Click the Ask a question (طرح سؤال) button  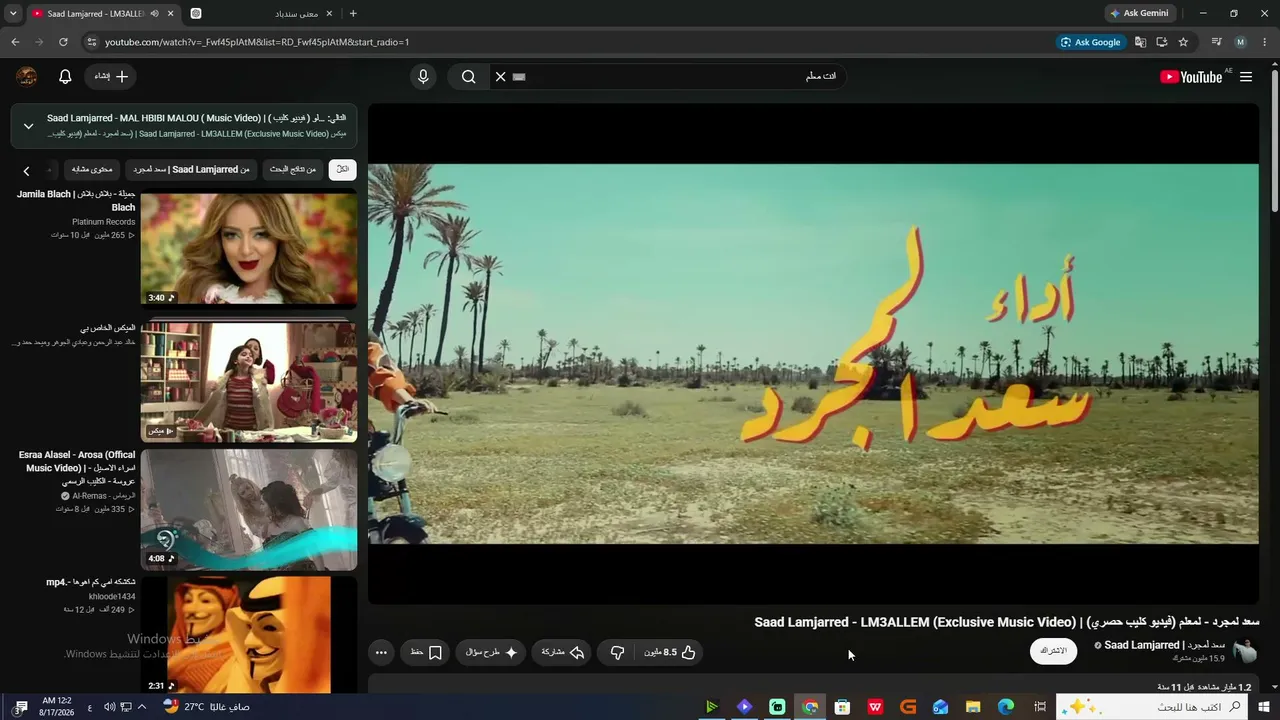pos(490,652)
